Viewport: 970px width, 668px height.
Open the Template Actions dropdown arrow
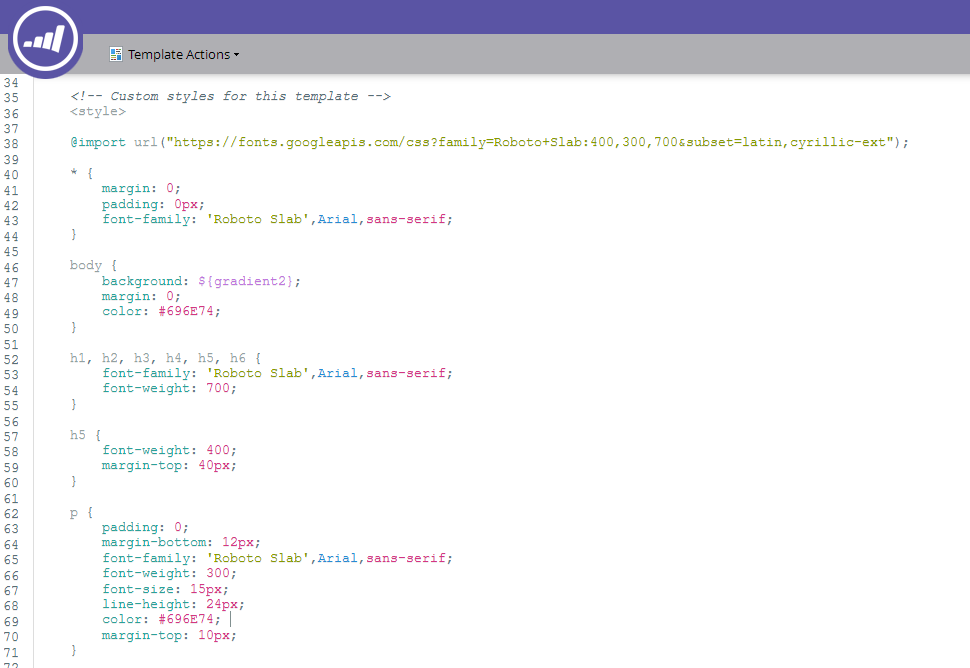[x=237, y=55]
